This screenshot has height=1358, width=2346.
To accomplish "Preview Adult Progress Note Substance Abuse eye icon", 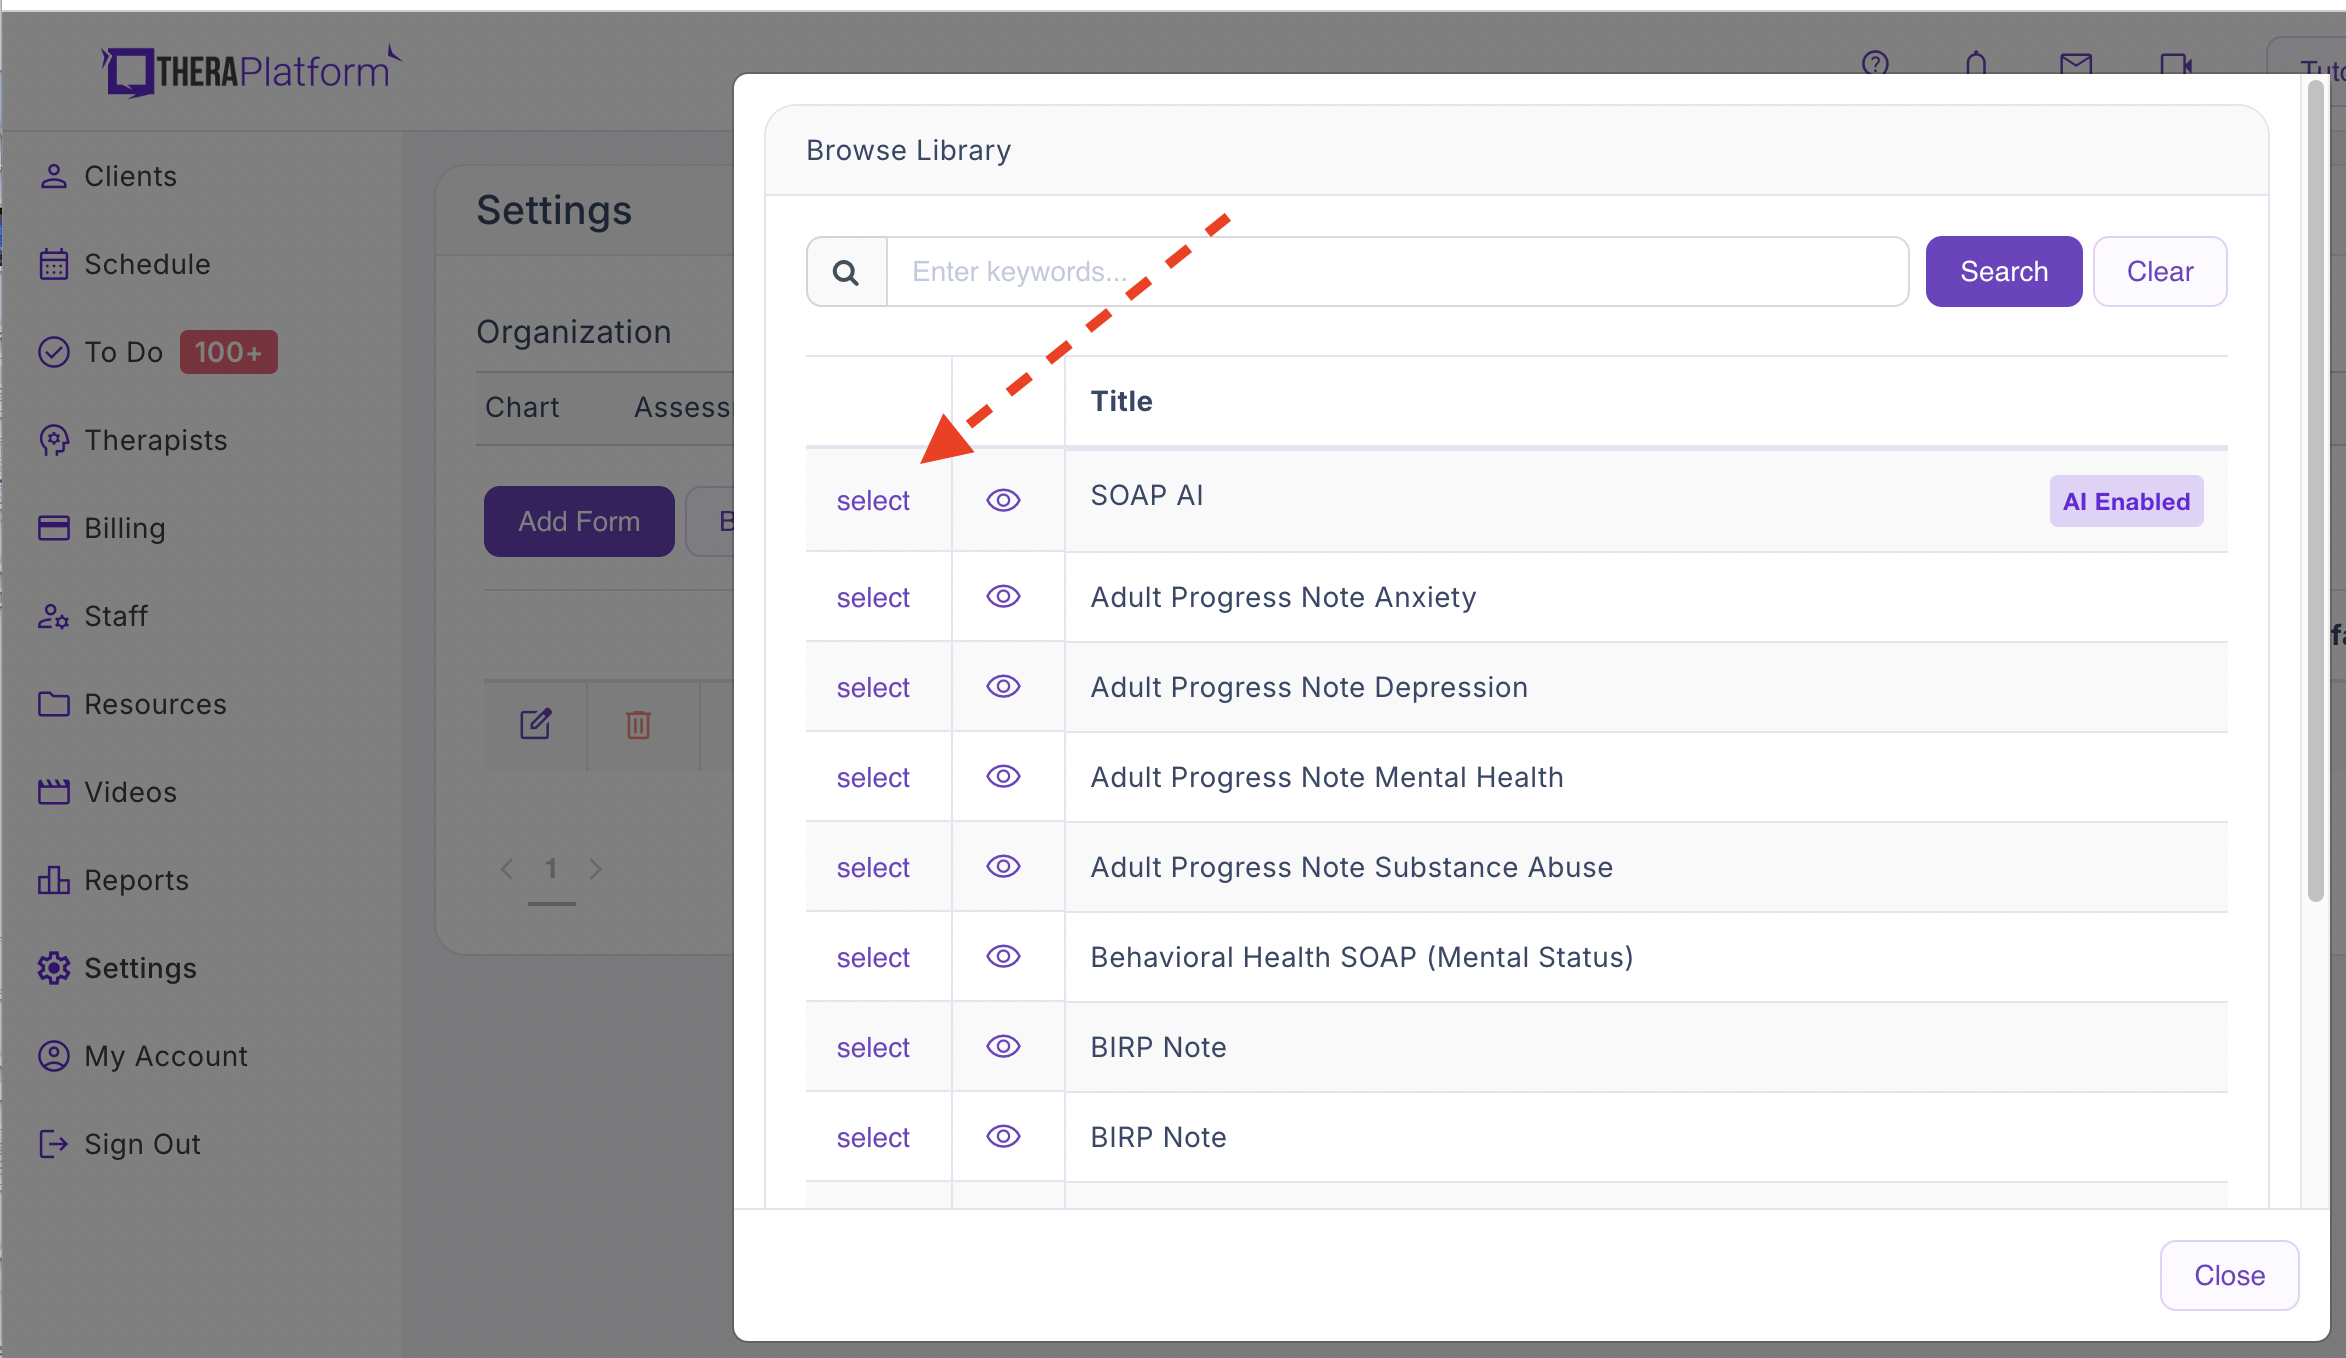I will (1003, 867).
